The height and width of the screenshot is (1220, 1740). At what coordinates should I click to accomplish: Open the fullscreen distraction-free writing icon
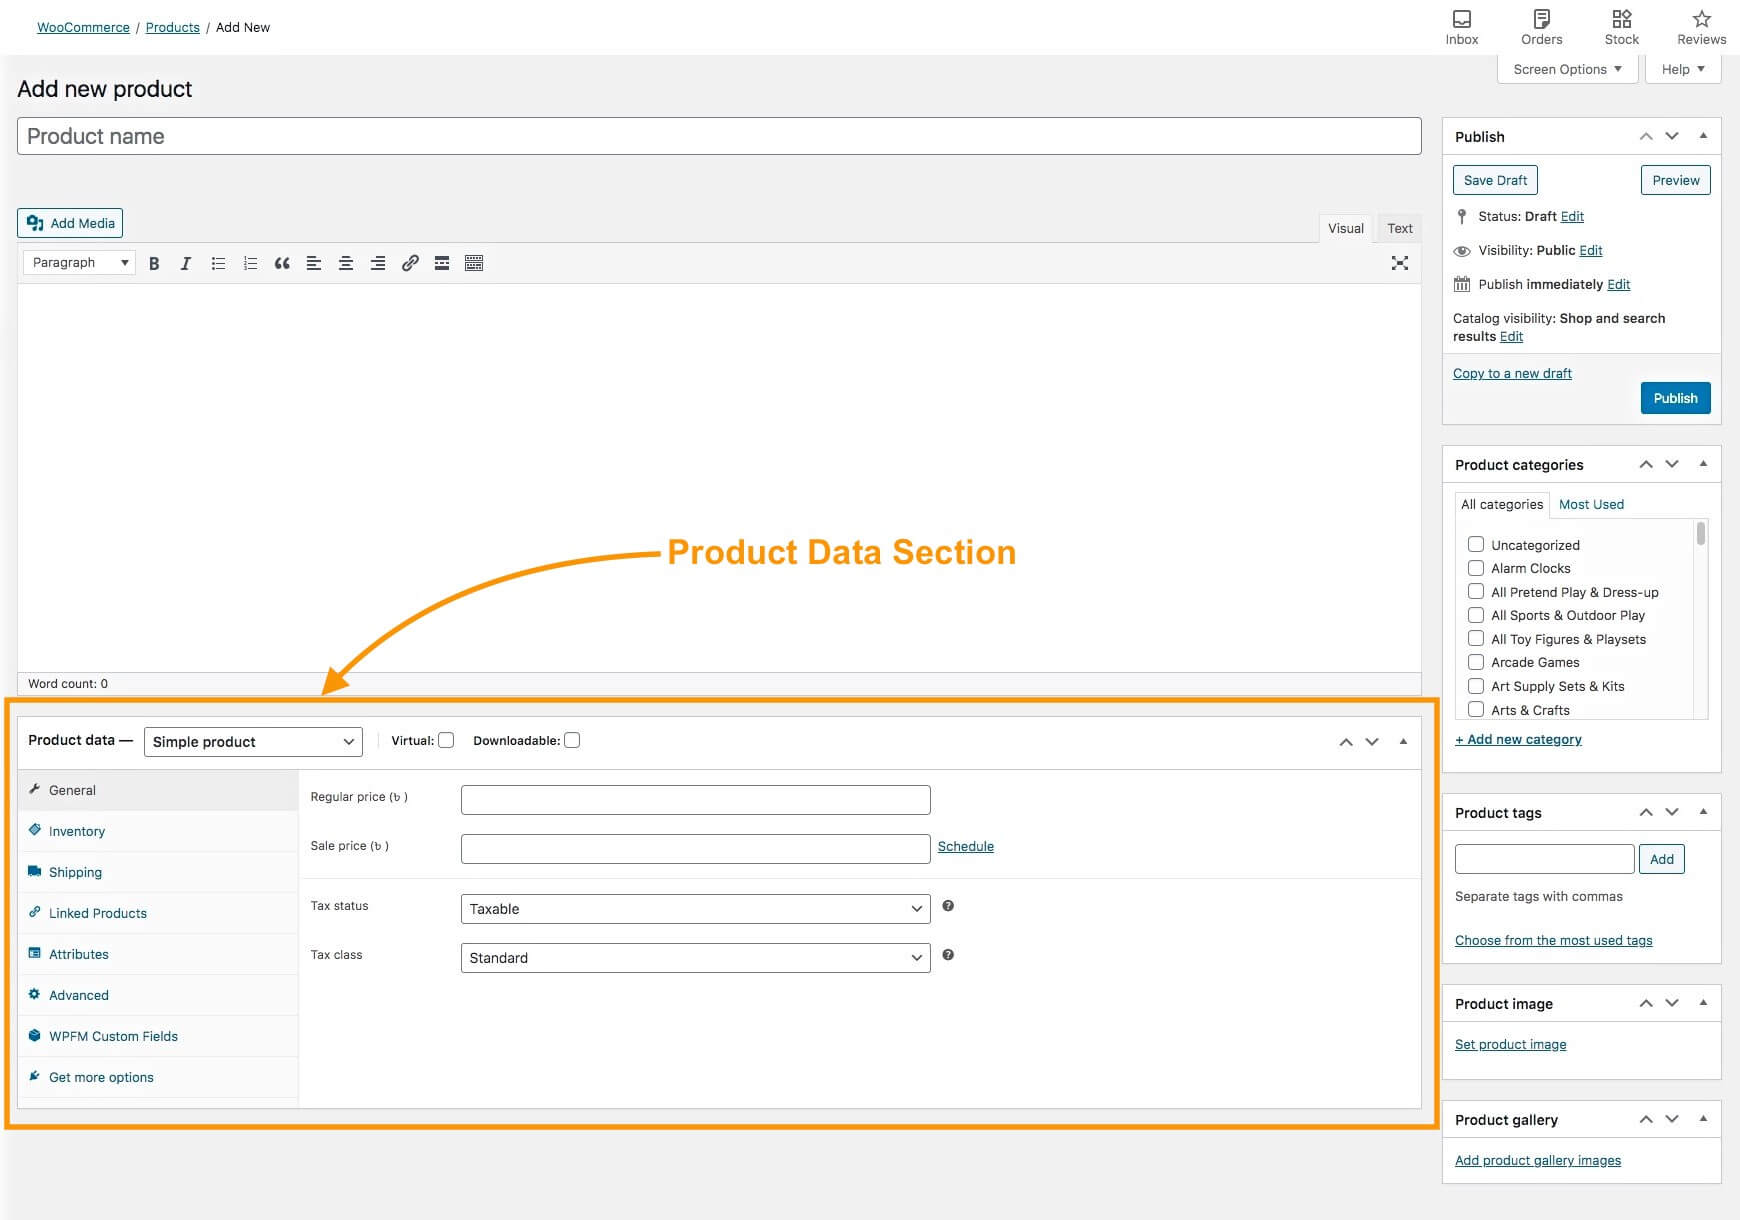point(1399,263)
